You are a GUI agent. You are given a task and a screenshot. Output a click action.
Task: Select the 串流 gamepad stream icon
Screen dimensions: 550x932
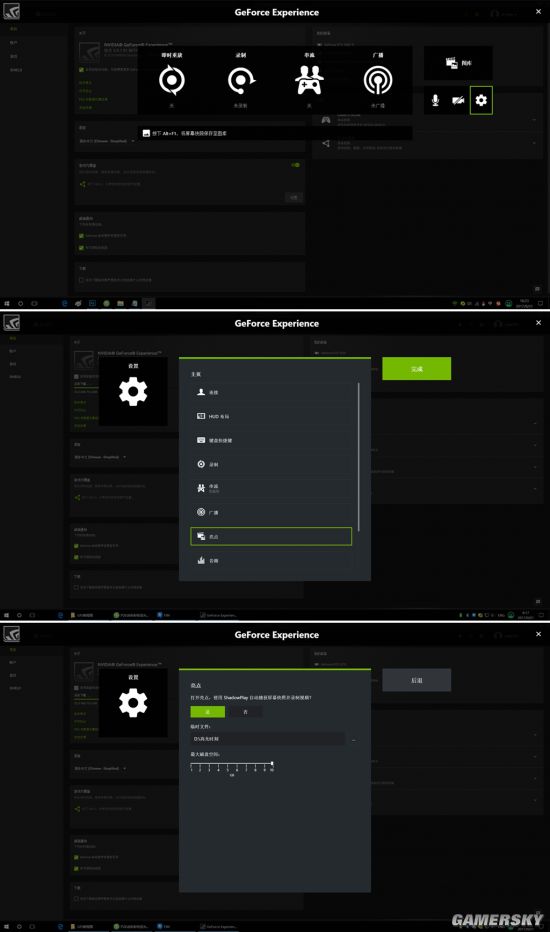click(x=309, y=80)
